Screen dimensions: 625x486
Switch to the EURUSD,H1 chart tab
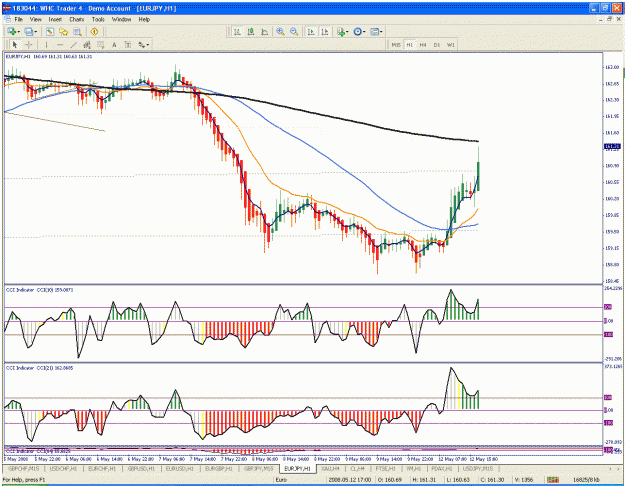click(x=179, y=468)
